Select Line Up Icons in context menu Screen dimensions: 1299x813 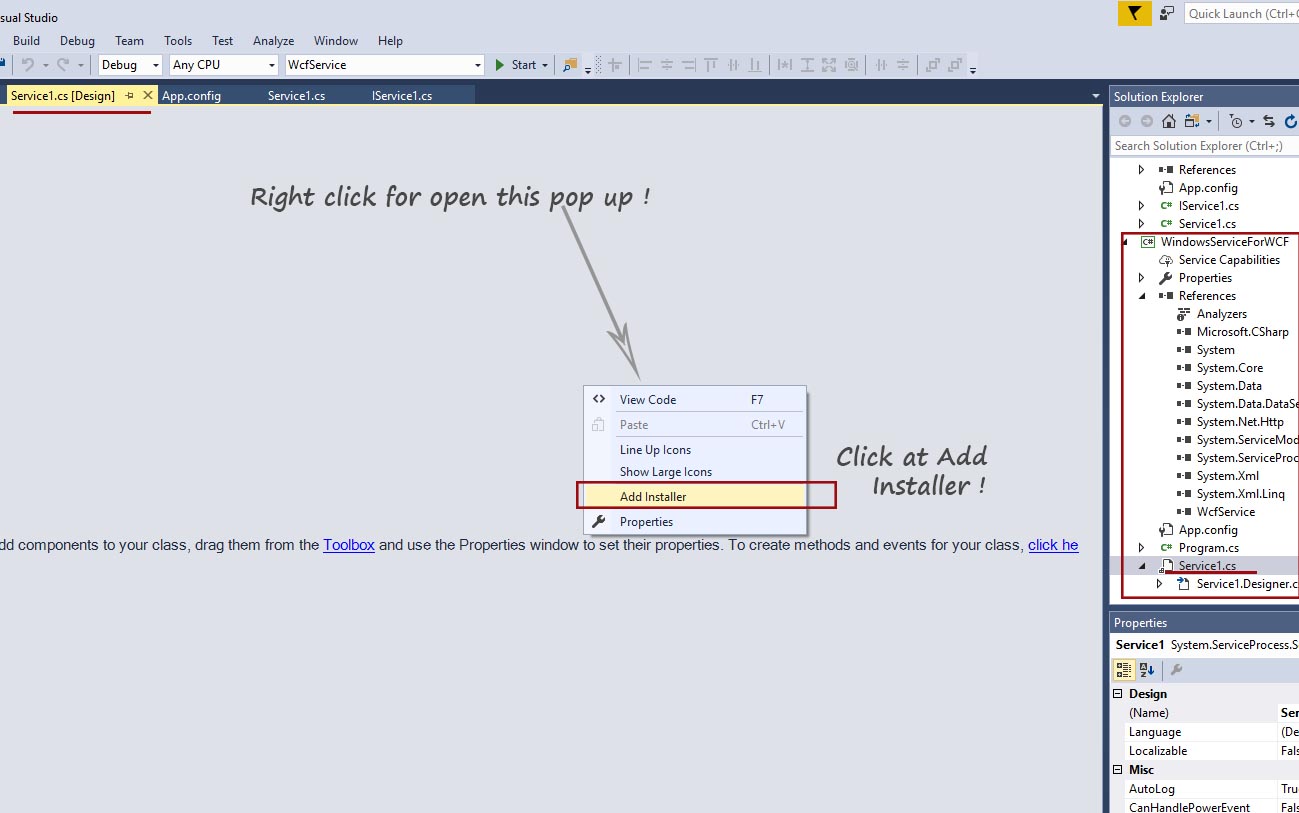point(695,450)
